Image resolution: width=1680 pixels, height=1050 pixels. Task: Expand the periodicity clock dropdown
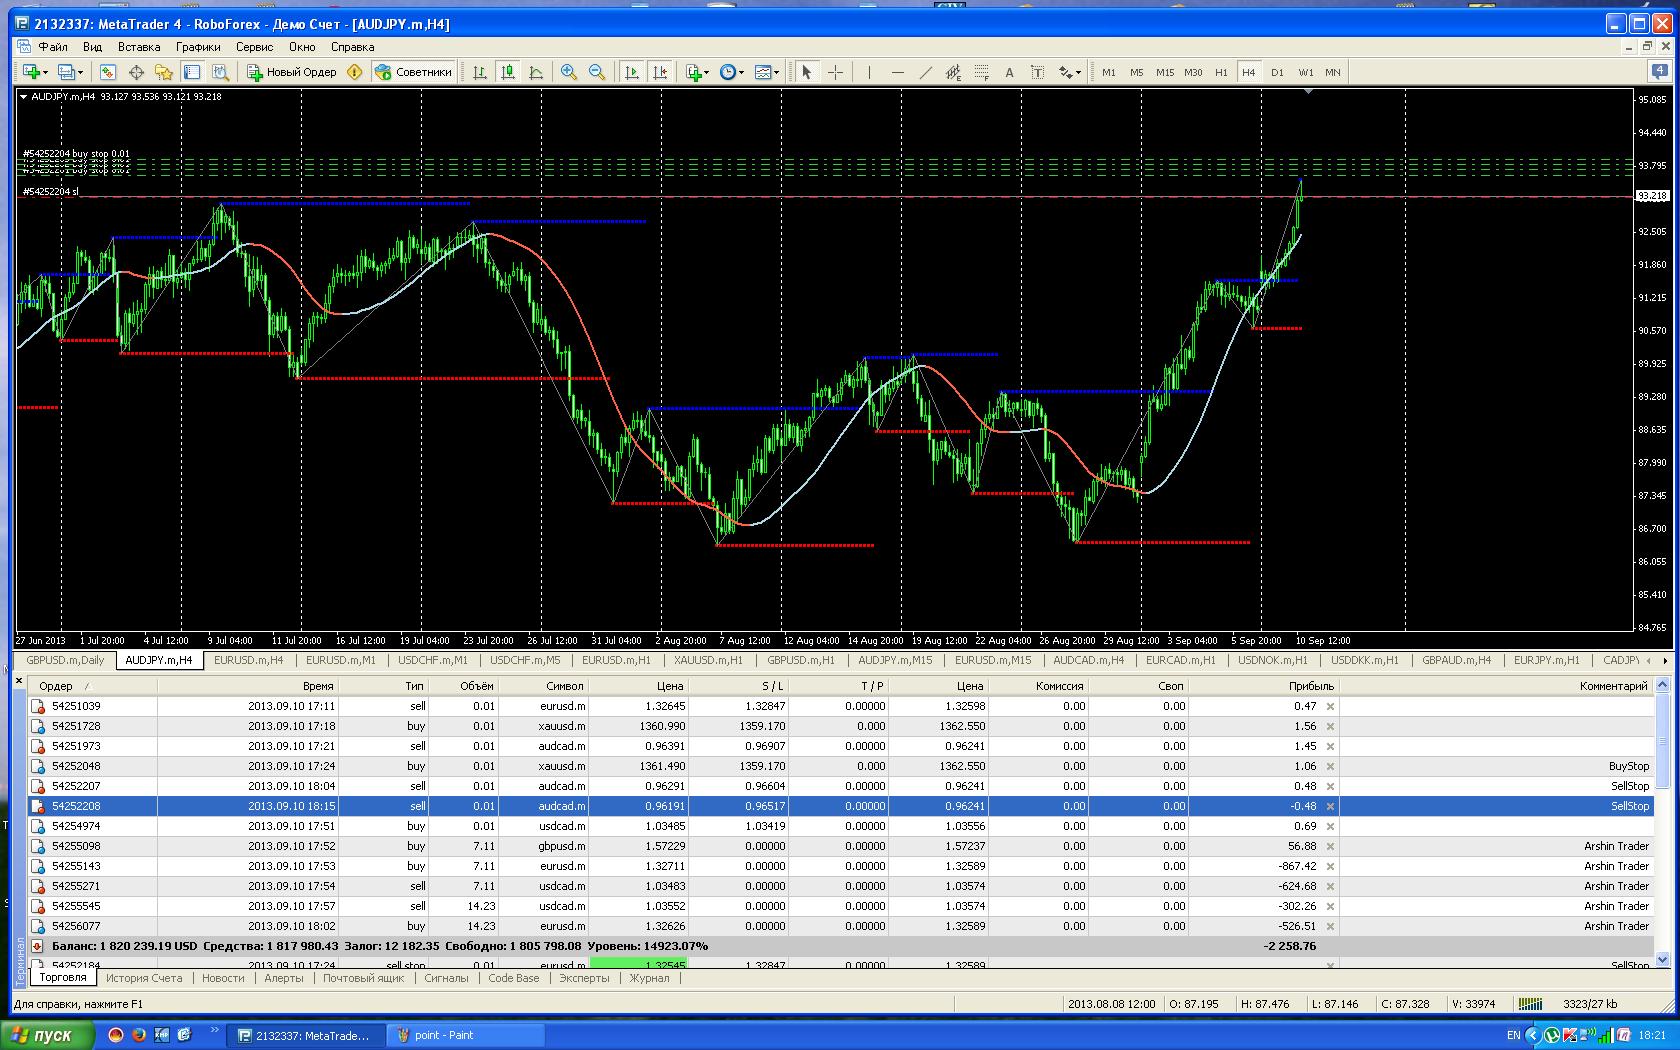point(732,72)
